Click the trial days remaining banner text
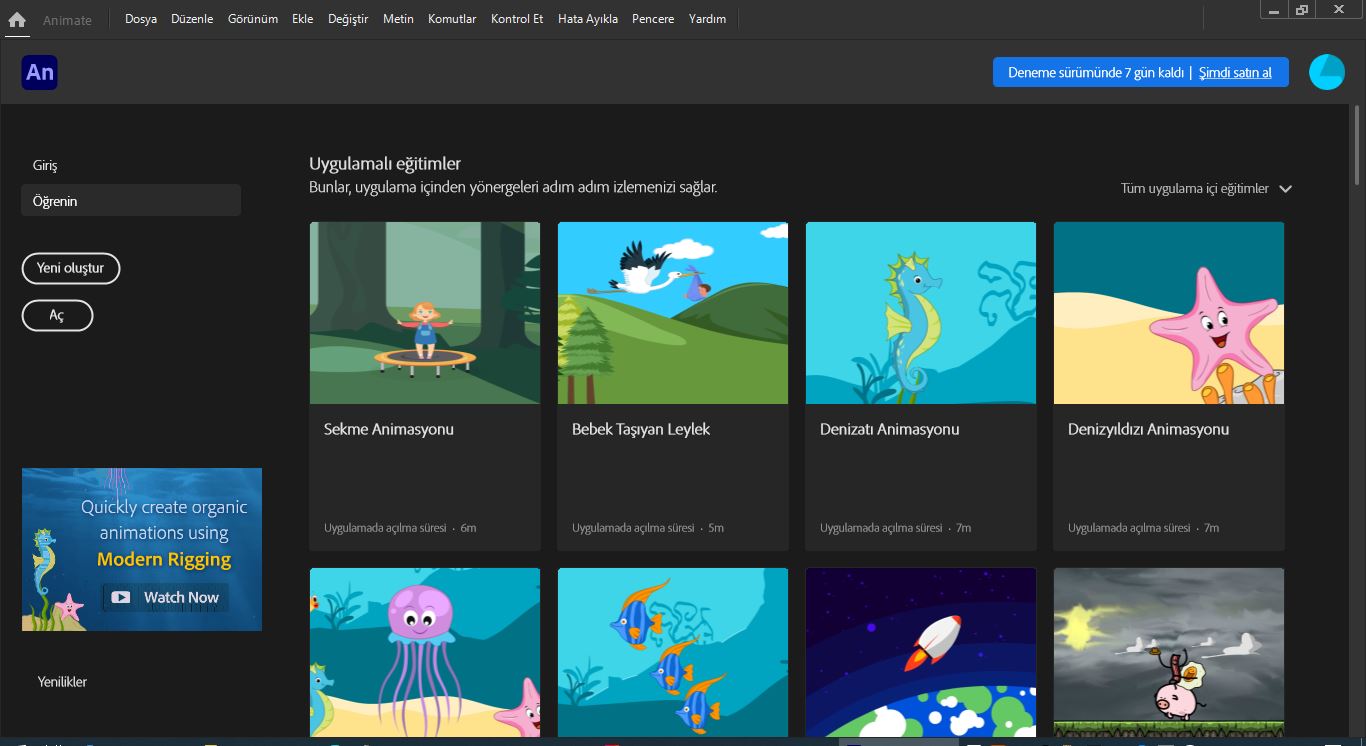Image resolution: width=1366 pixels, height=746 pixels. (x=1096, y=72)
